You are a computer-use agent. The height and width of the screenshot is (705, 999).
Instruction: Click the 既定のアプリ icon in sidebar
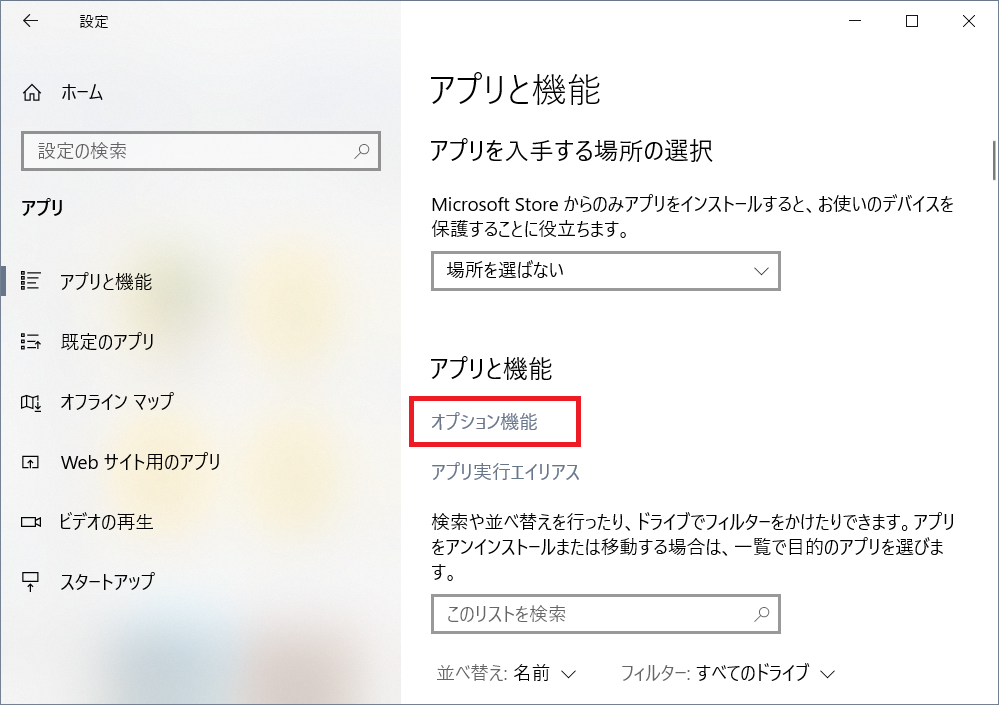pos(31,341)
